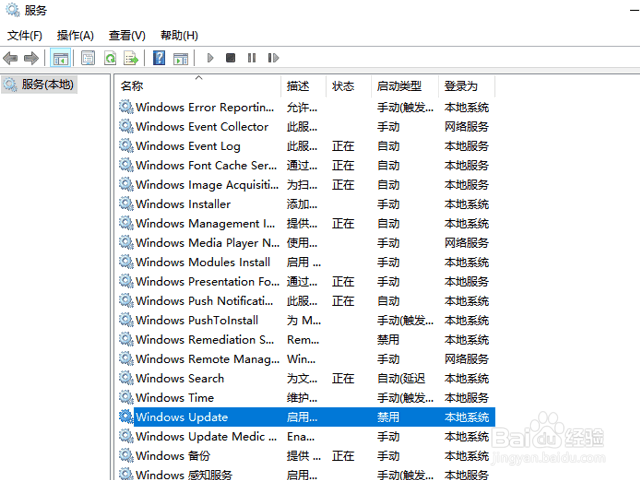The width and height of the screenshot is (640, 480).
Task: Open the 查看(V) menu
Action: tap(127, 36)
